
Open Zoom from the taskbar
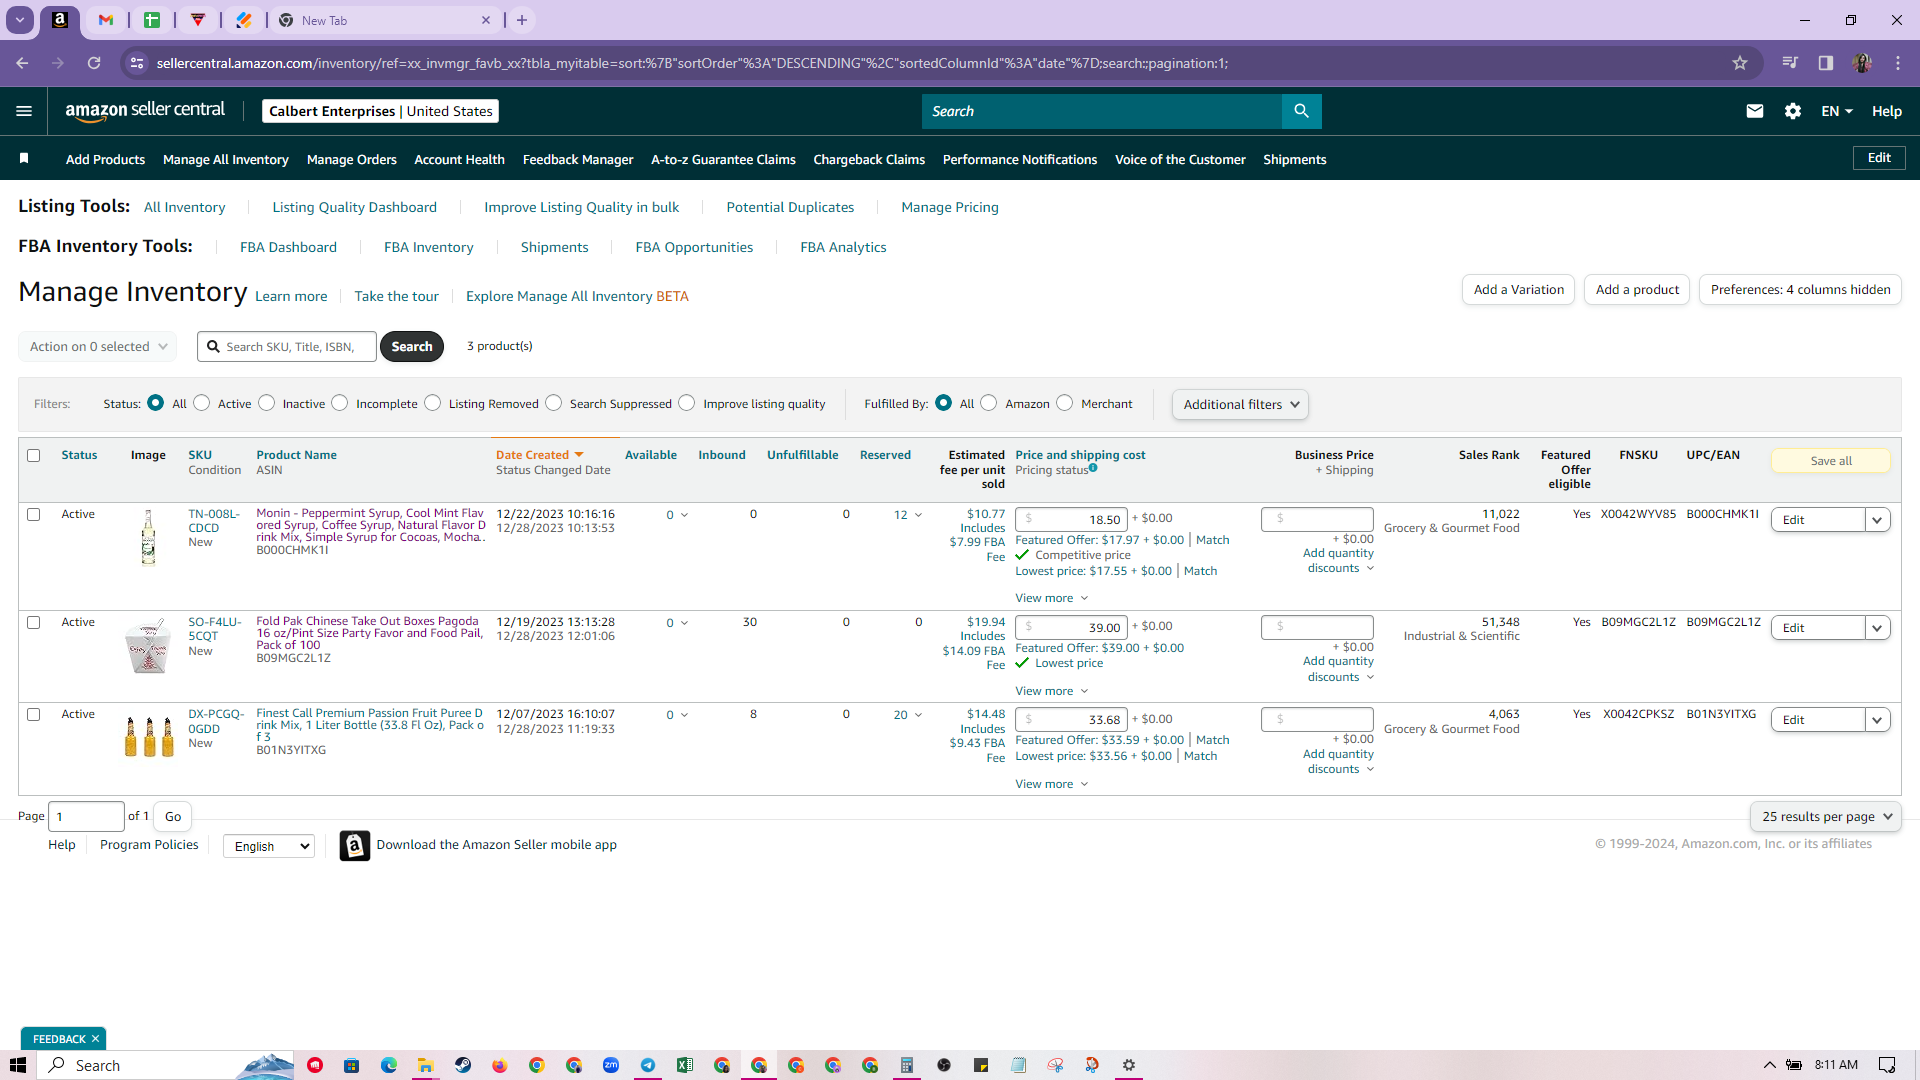(611, 1065)
